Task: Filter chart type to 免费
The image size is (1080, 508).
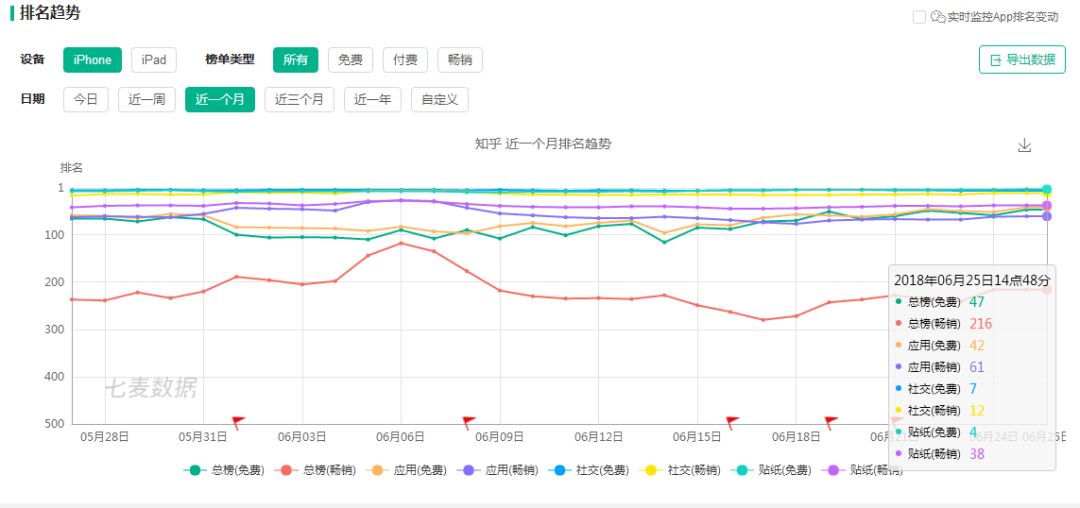Action: [x=350, y=60]
